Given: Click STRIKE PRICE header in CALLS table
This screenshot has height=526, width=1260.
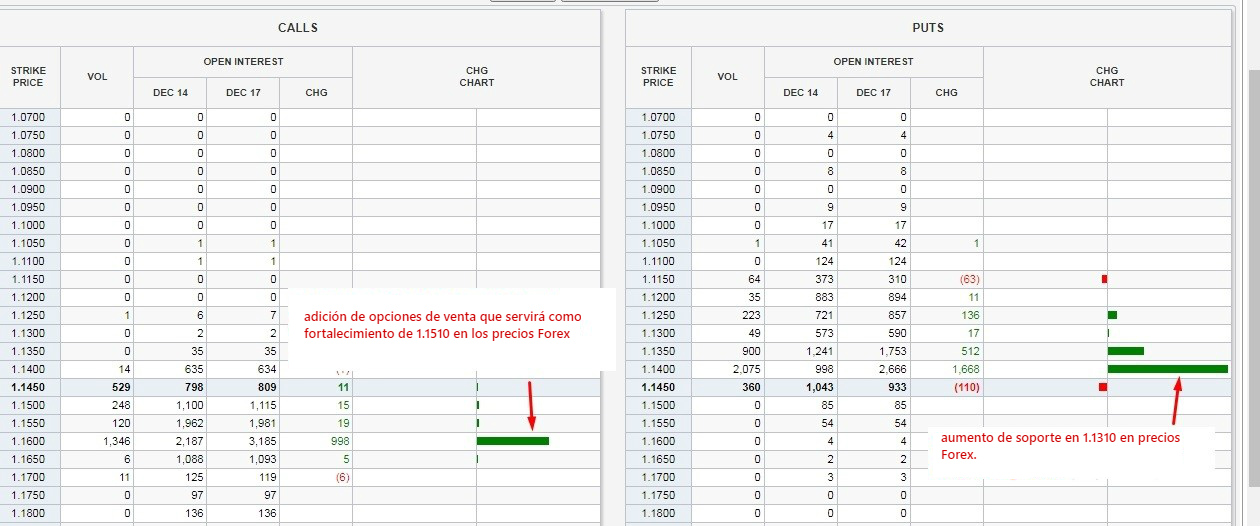Looking at the screenshot, I should pos(29,77).
